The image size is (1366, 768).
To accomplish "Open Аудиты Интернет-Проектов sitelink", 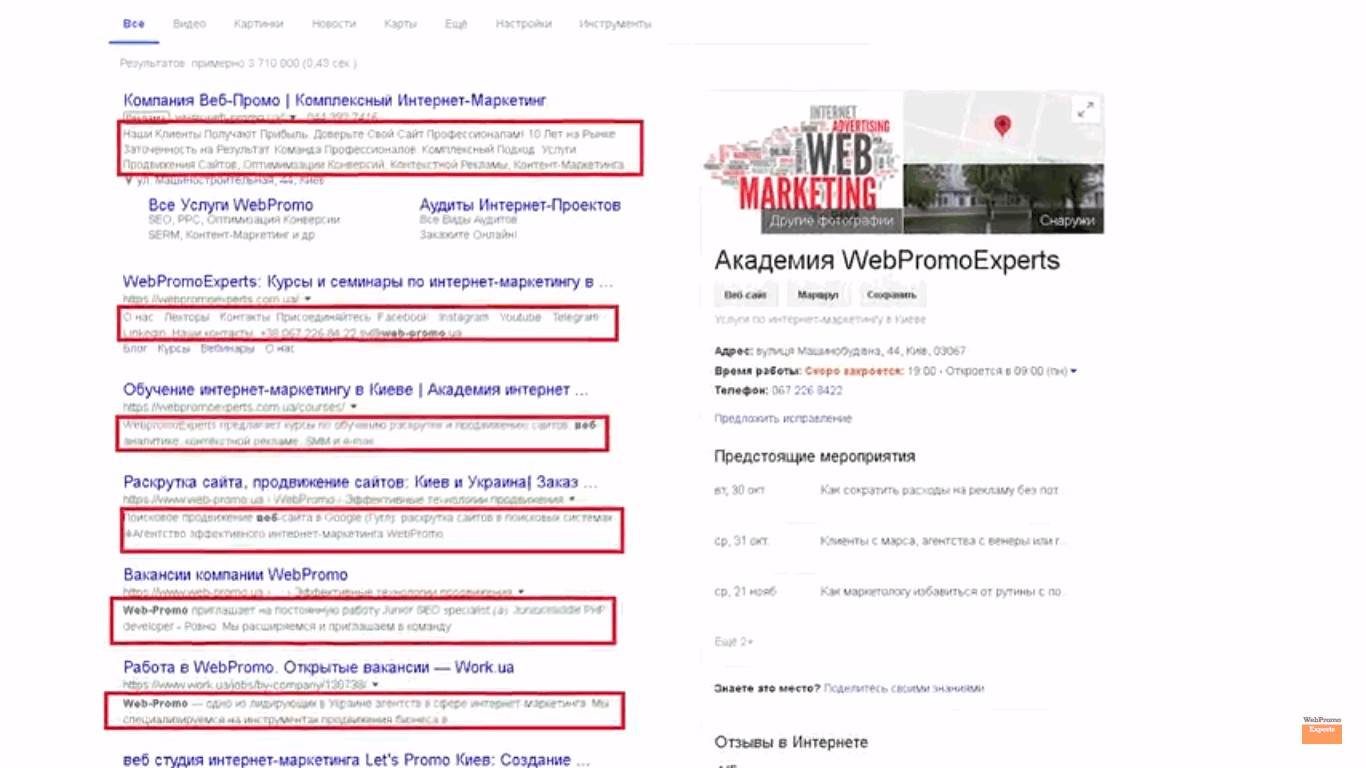I will [520, 205].
